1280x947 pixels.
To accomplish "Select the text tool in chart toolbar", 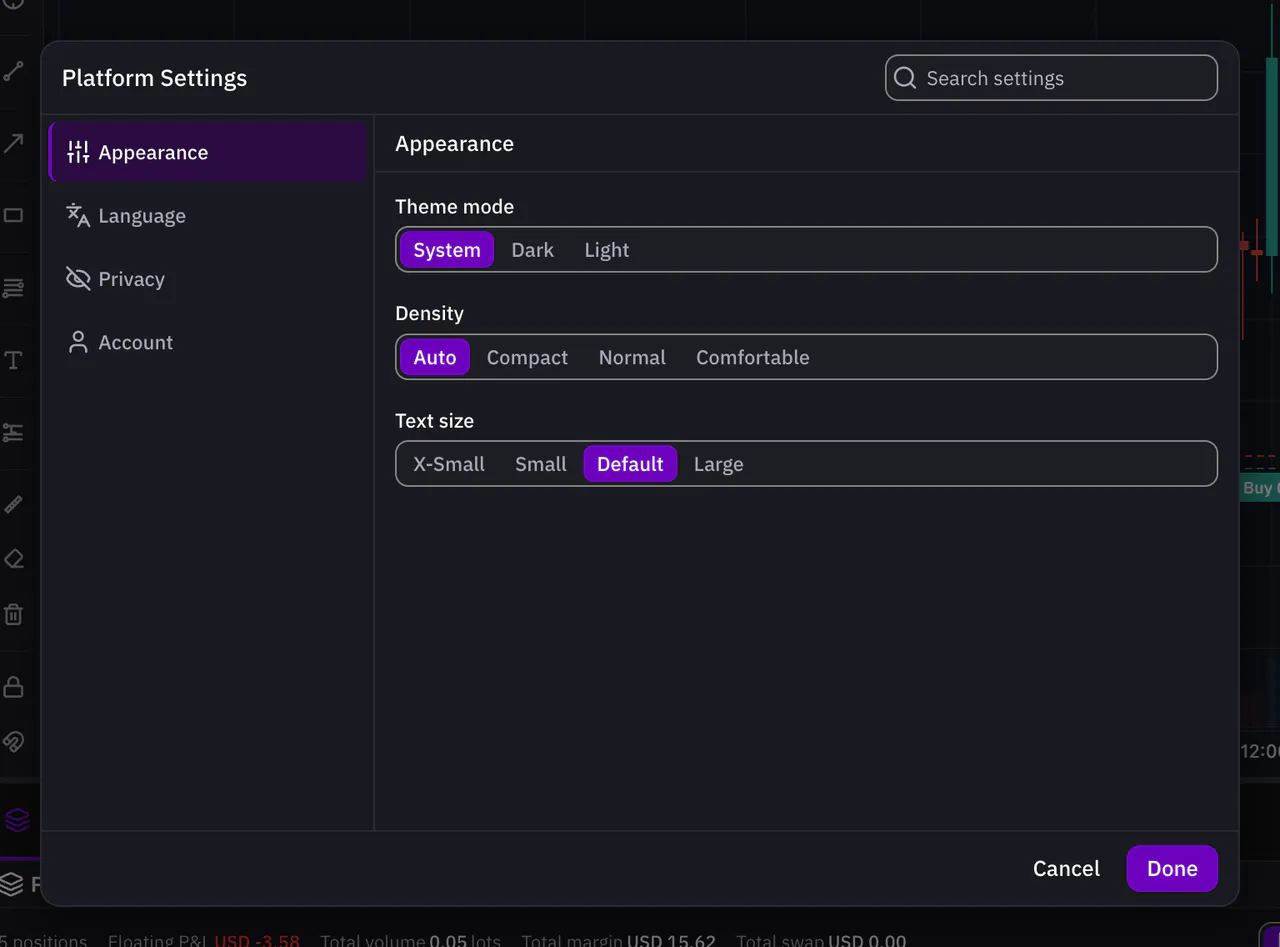I will tap(13, 360).
